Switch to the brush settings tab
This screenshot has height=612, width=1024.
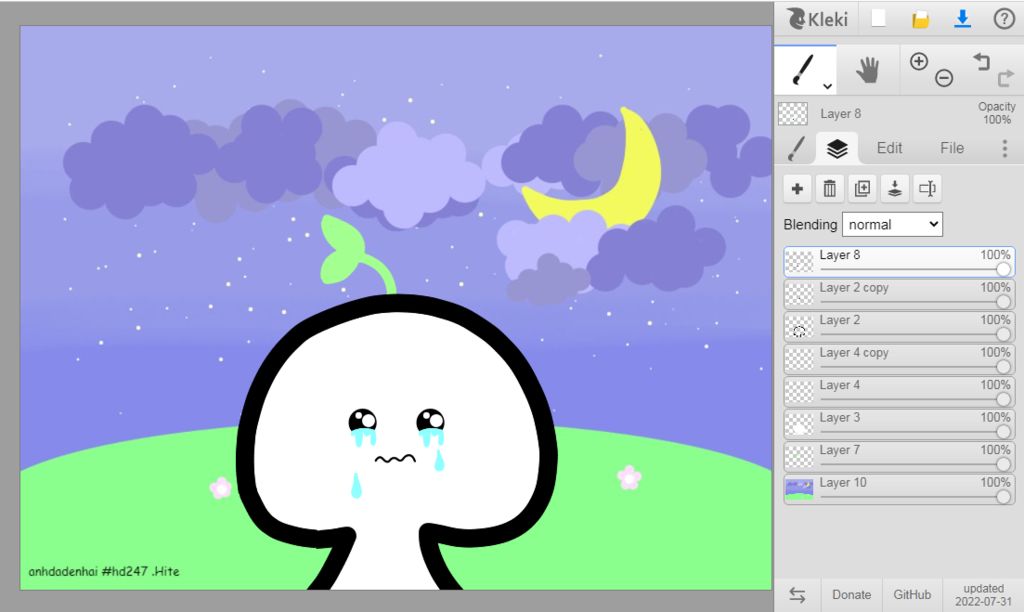click(x=796, y=148)
